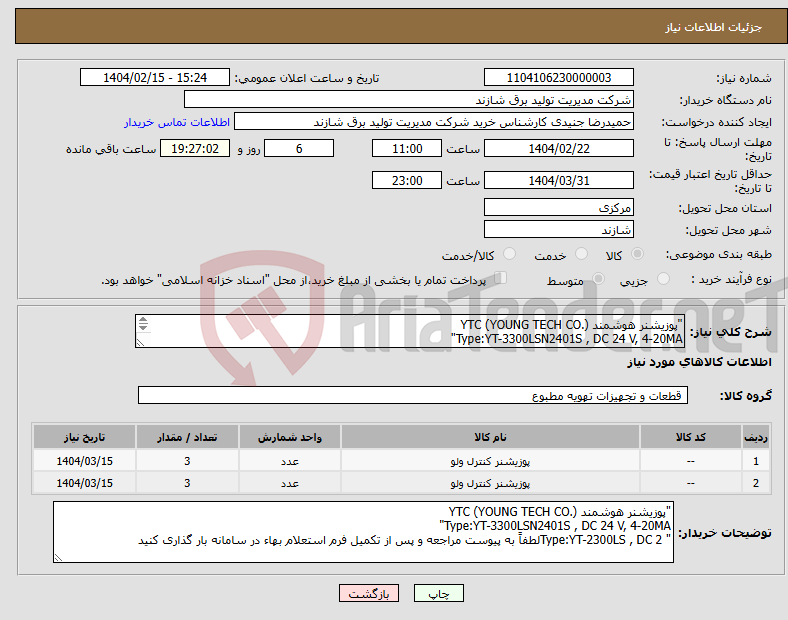Select the کالا/خدمت radio button
Image resolution: width=788 pixels, height=620 pixels.
click(510, 254)
